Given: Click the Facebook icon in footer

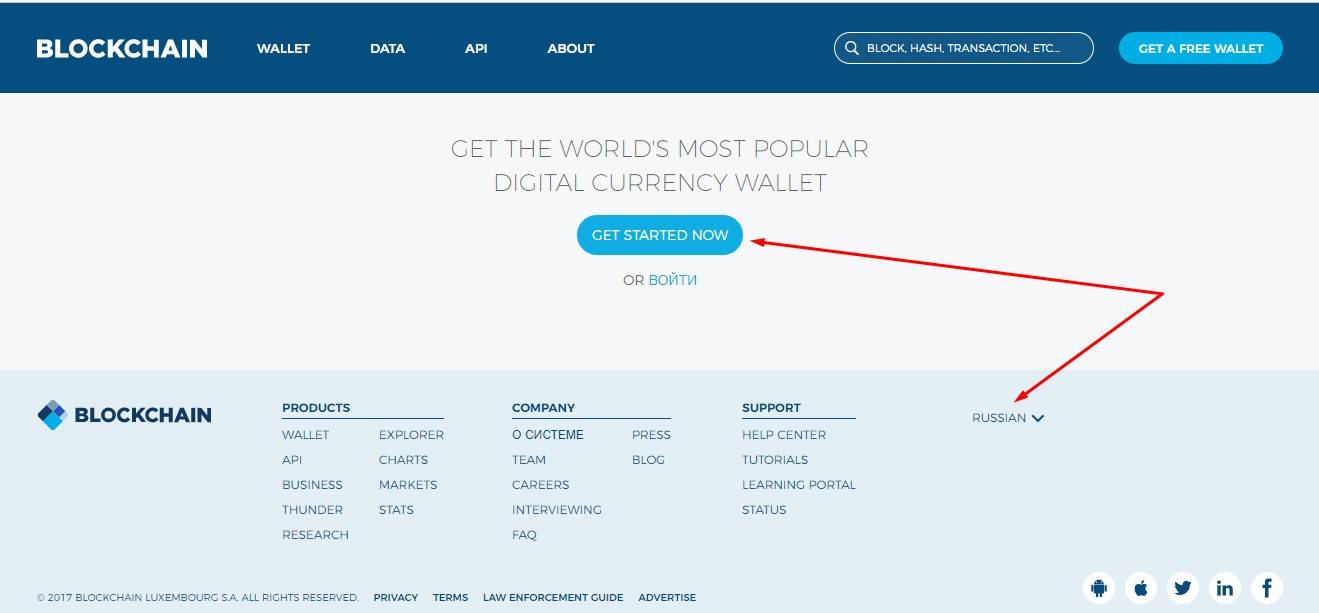Looking at the screenshot, I should 1266,587.
